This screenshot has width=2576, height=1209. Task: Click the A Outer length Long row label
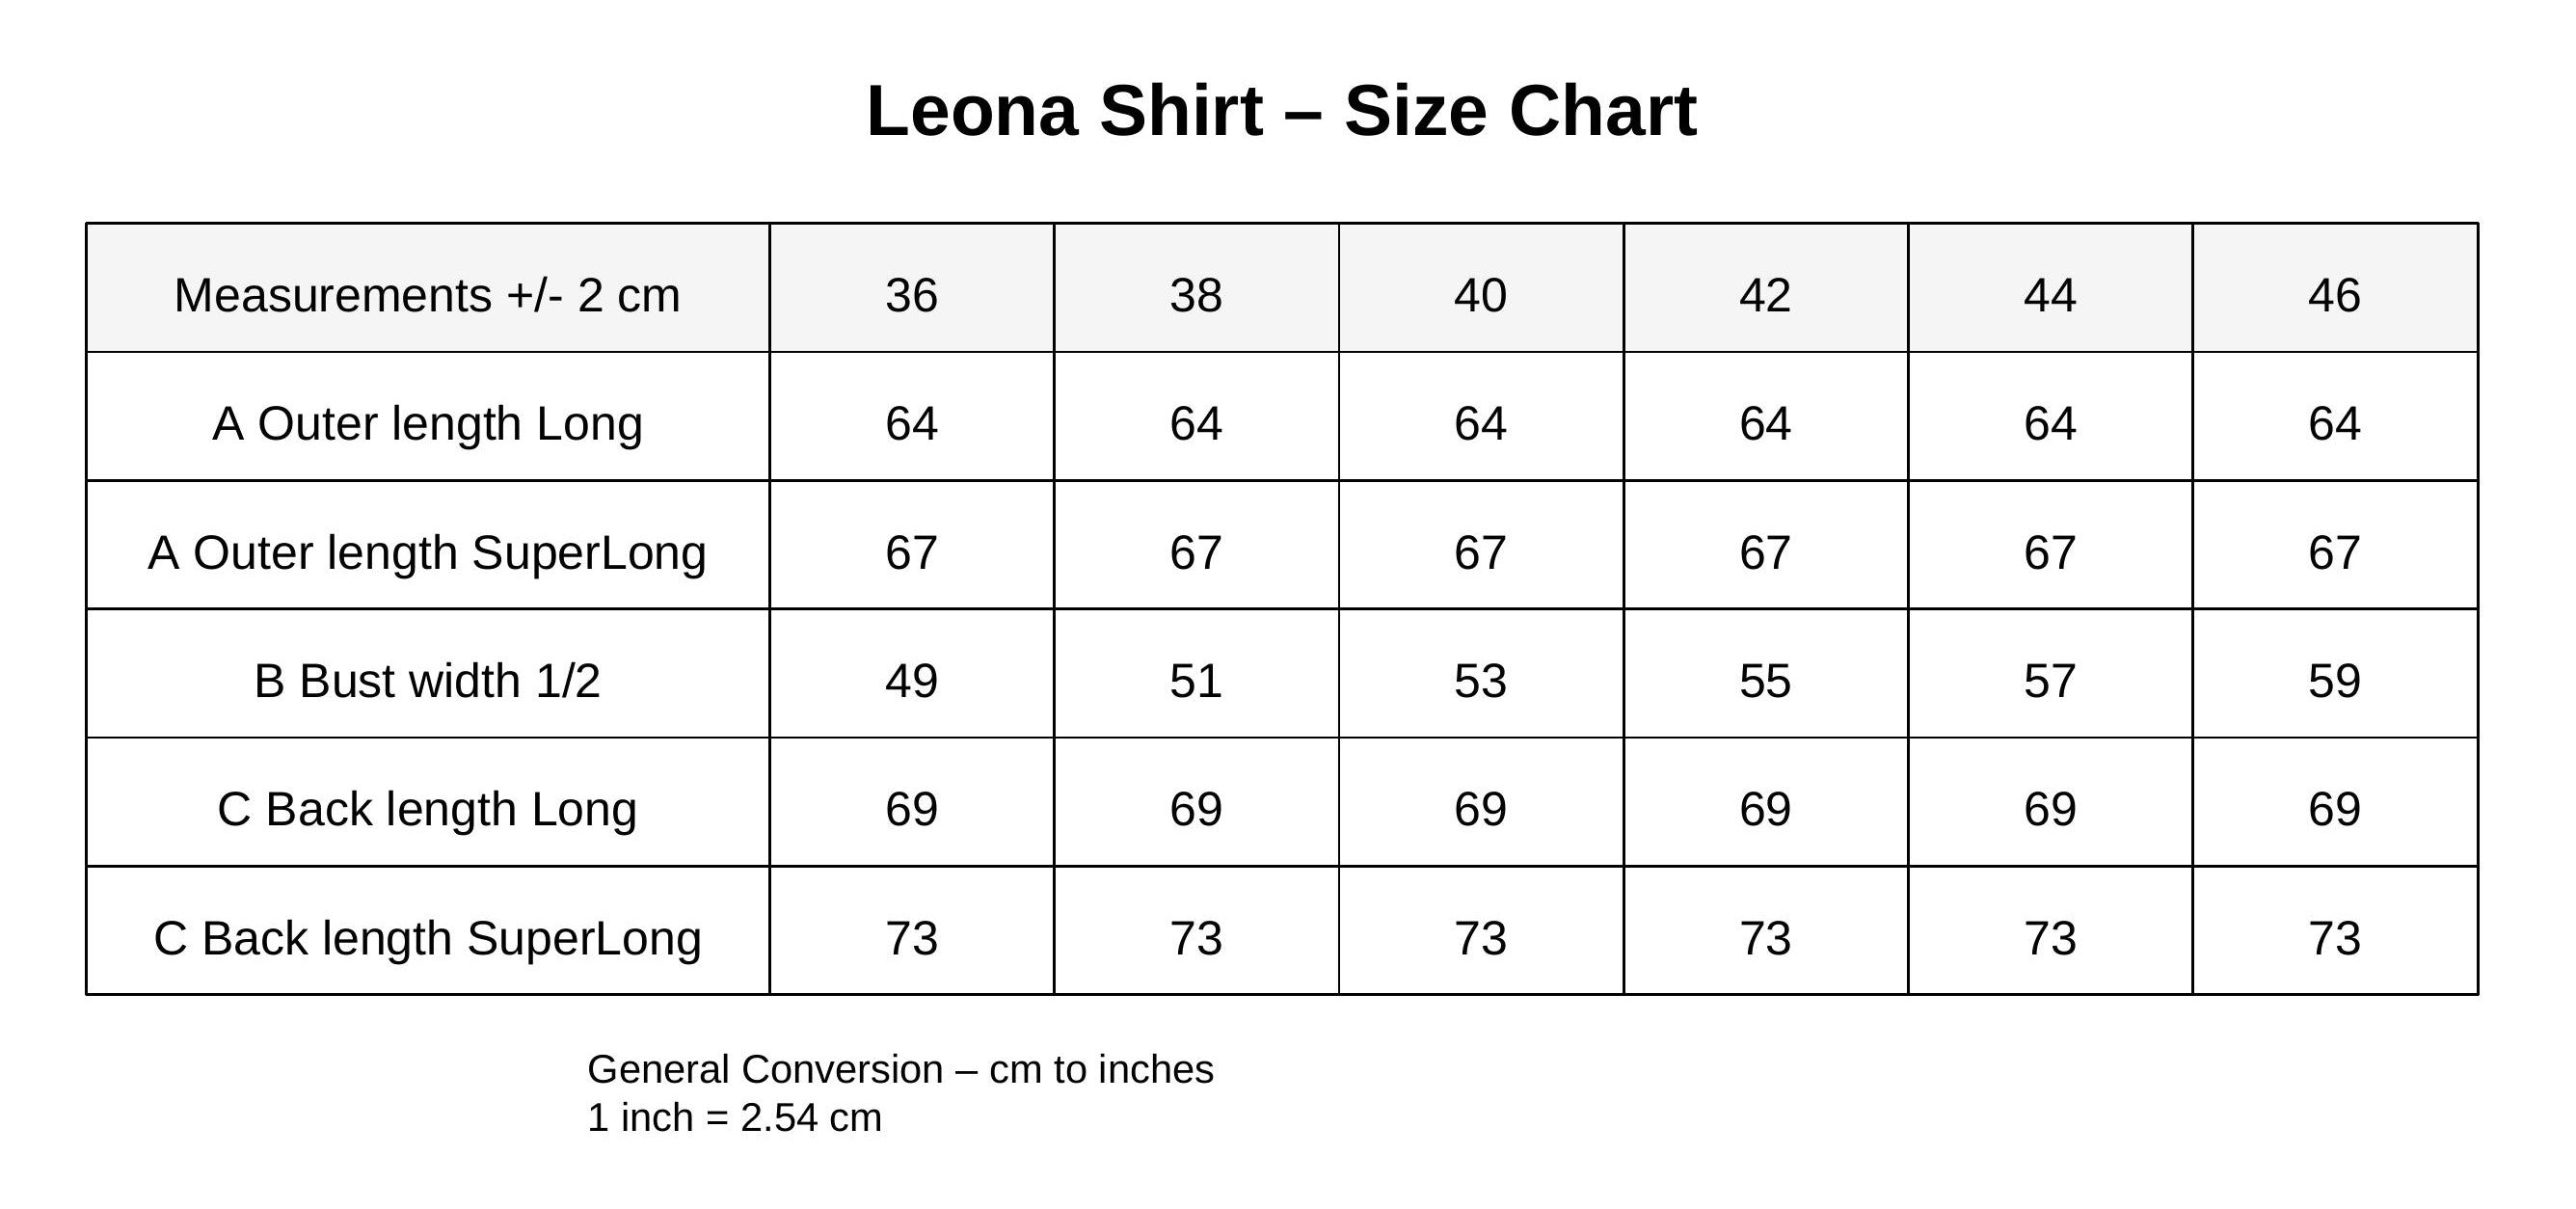point(427,423)
